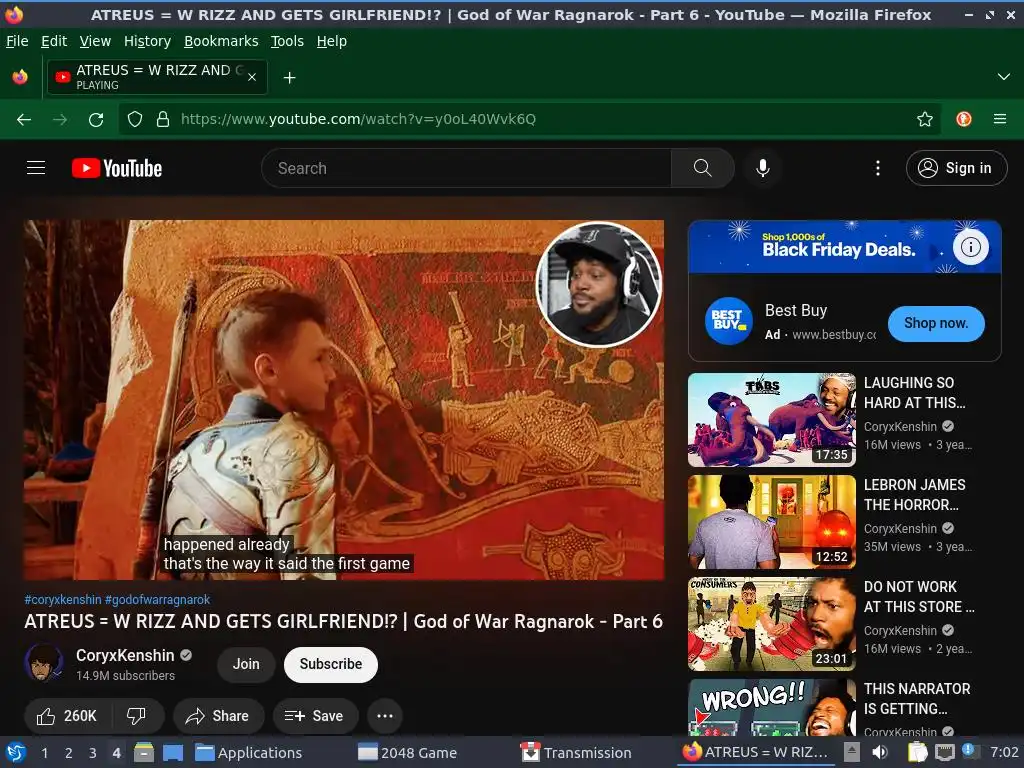Open a new browser tab

pos(289,78)
